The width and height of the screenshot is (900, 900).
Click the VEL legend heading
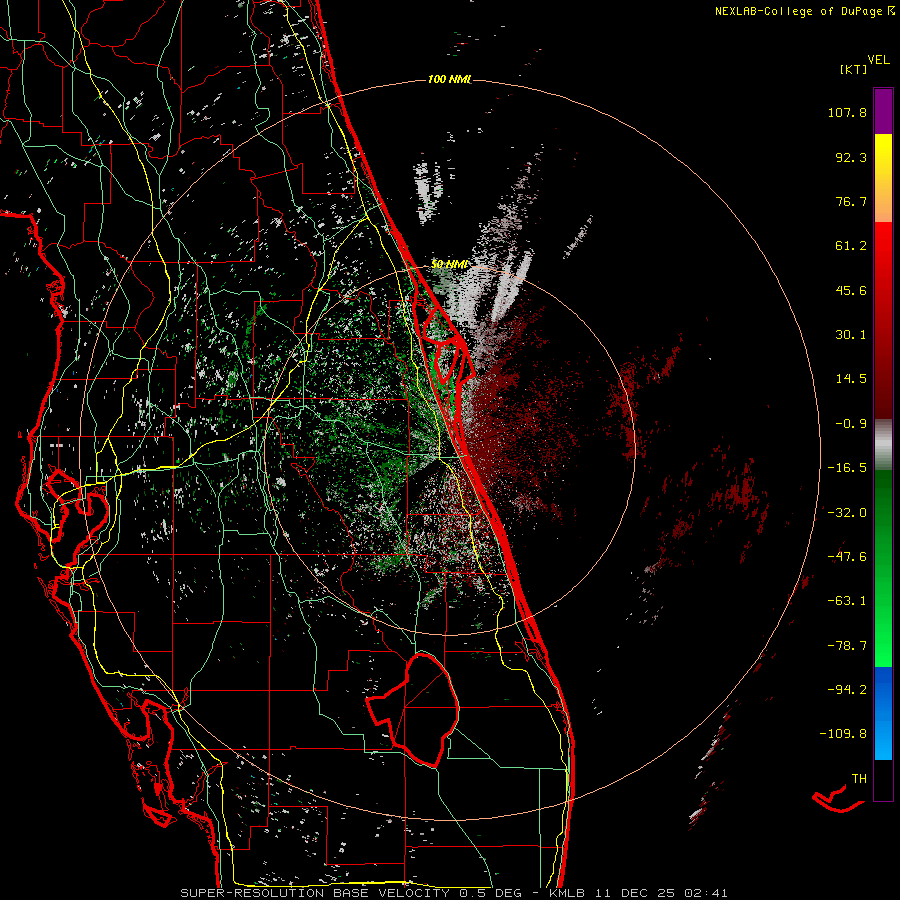[878, 60]
